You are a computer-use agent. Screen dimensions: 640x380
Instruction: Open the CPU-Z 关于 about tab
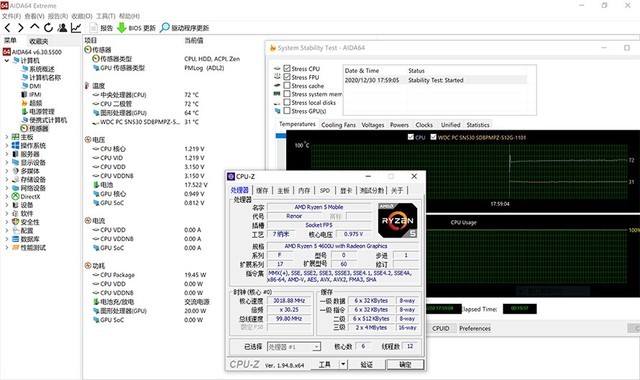[x=397, y=191]
